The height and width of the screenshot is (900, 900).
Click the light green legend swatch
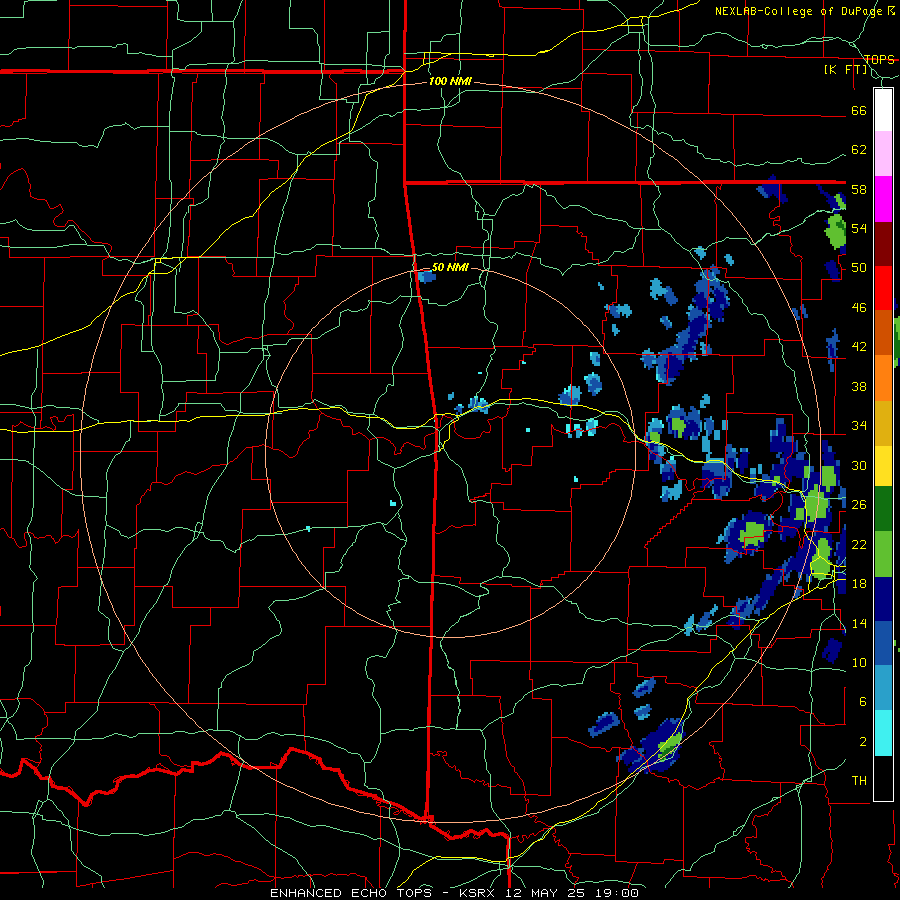pyautogui.click(x=883, y=554)
